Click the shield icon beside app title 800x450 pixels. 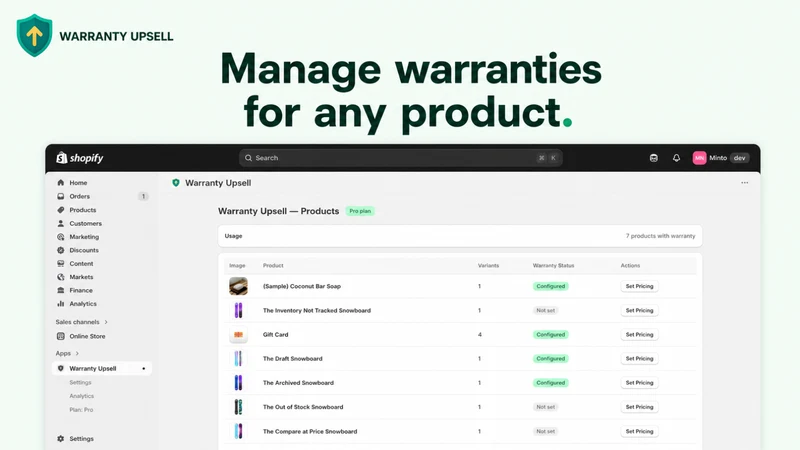coord(176,183)
